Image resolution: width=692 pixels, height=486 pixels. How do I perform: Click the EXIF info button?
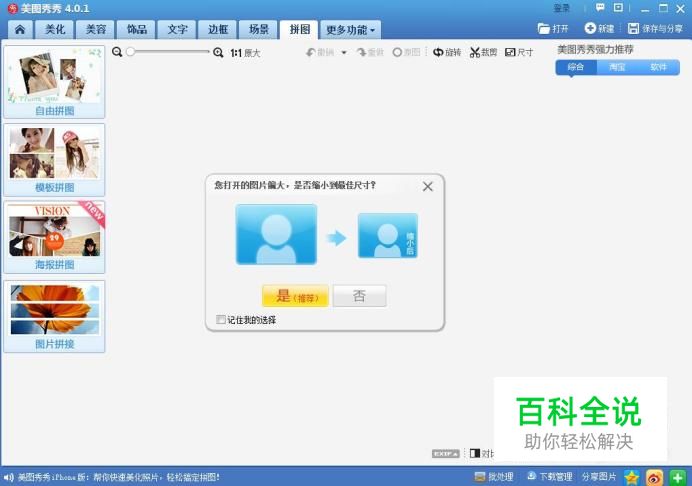click(x=445, y=454)
